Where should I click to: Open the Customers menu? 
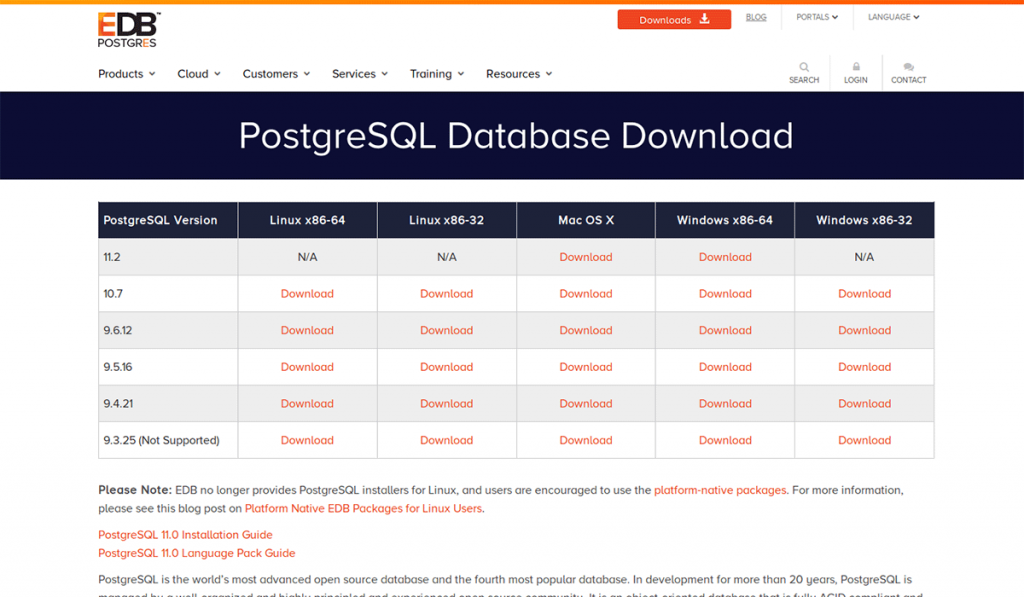pos(274,73)
